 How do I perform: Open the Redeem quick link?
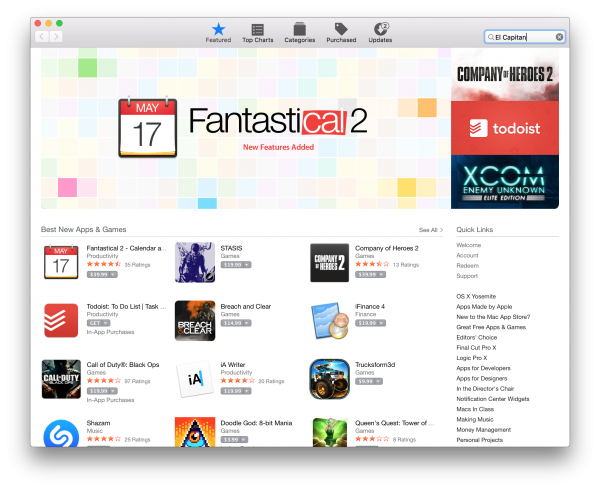tap(467, 265)
